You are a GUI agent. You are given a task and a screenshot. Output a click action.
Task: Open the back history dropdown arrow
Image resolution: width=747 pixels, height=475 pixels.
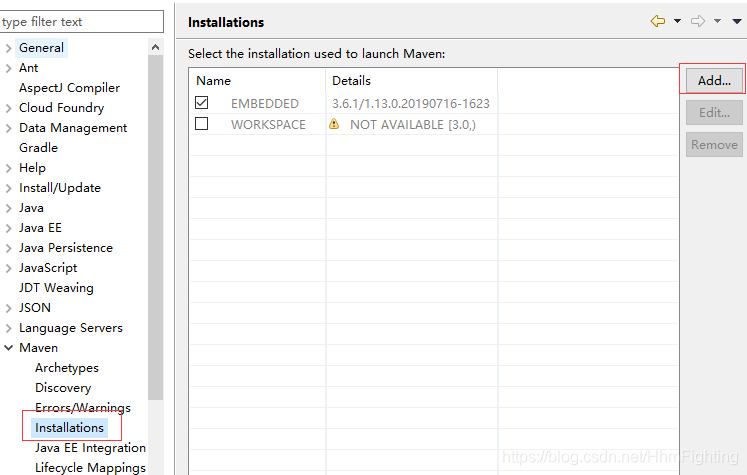pos(677,21)
